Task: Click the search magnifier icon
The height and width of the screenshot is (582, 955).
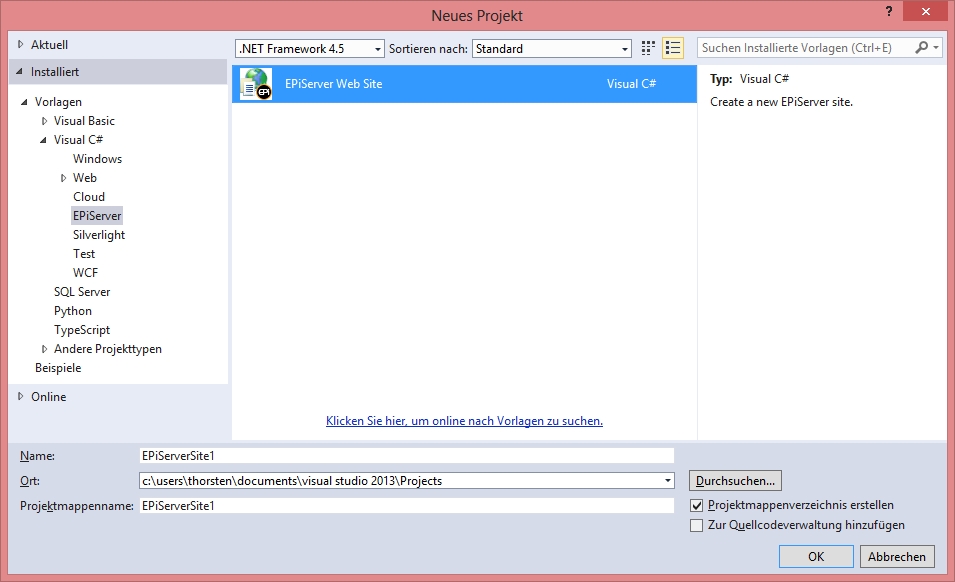Action: coord(921,48)
